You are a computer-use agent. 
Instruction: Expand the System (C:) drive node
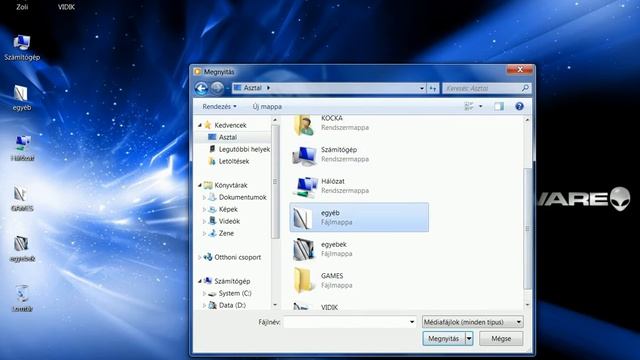tap(204, 293)
